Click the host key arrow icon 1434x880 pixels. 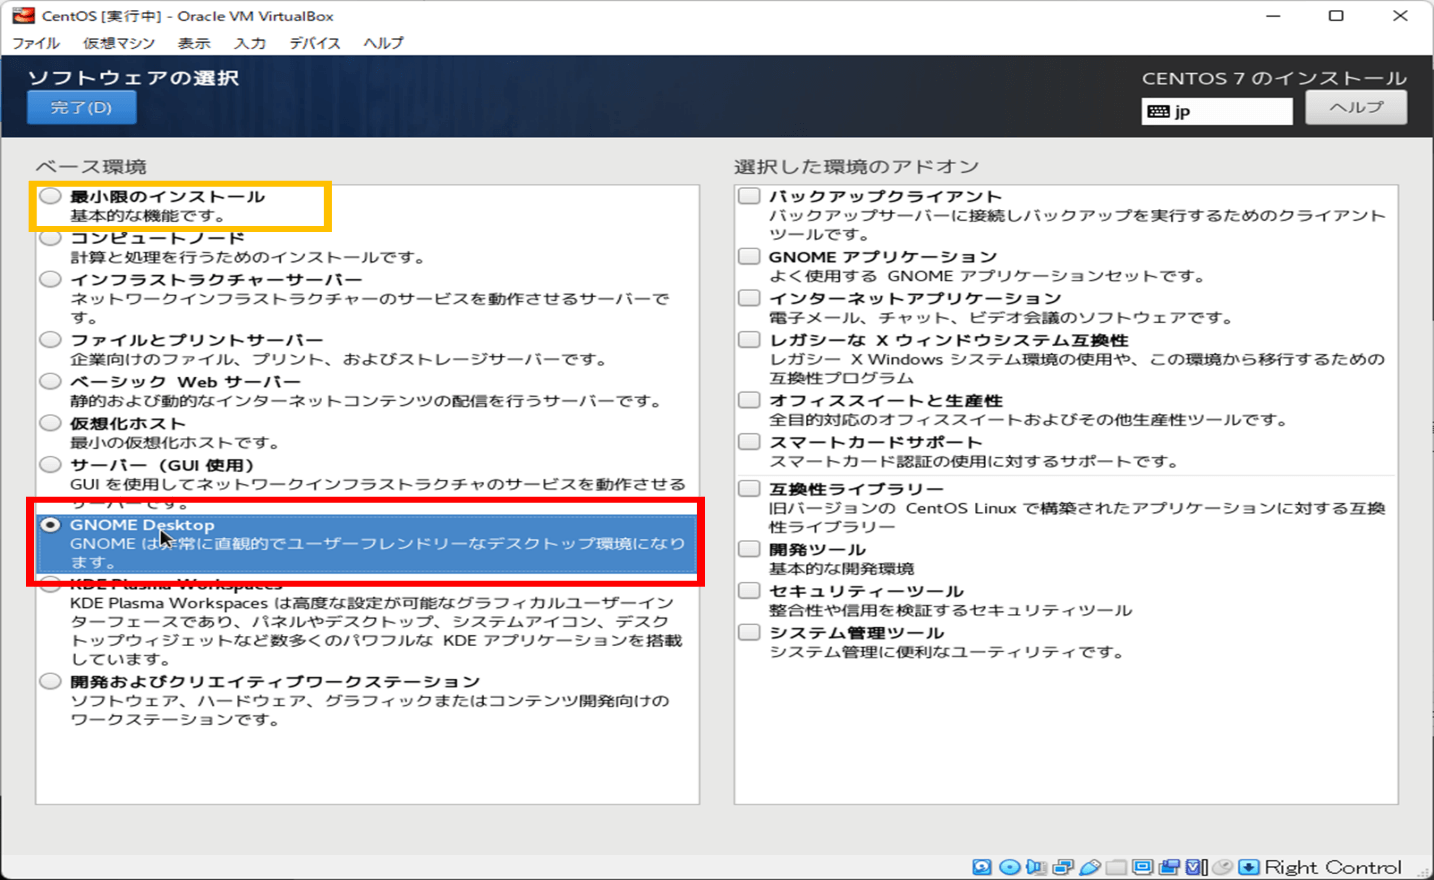point(1249,867)
